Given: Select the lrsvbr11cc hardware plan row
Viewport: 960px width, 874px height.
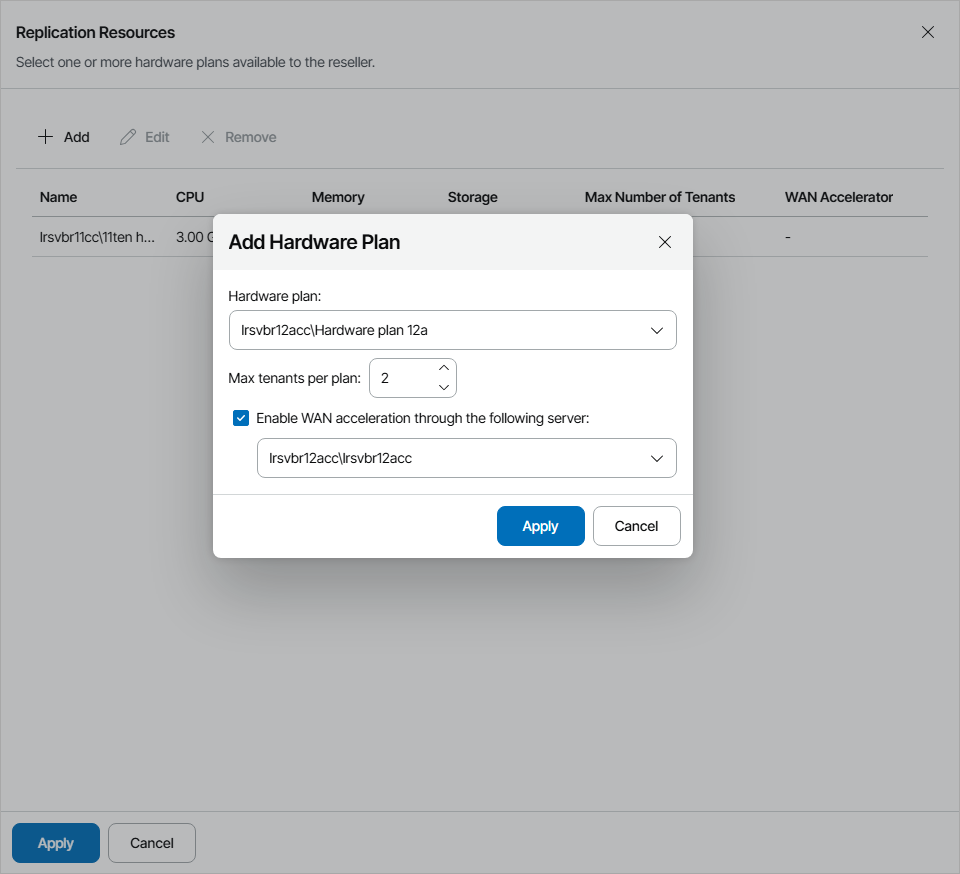Looking at the screenshot, I should click(98, 238).
